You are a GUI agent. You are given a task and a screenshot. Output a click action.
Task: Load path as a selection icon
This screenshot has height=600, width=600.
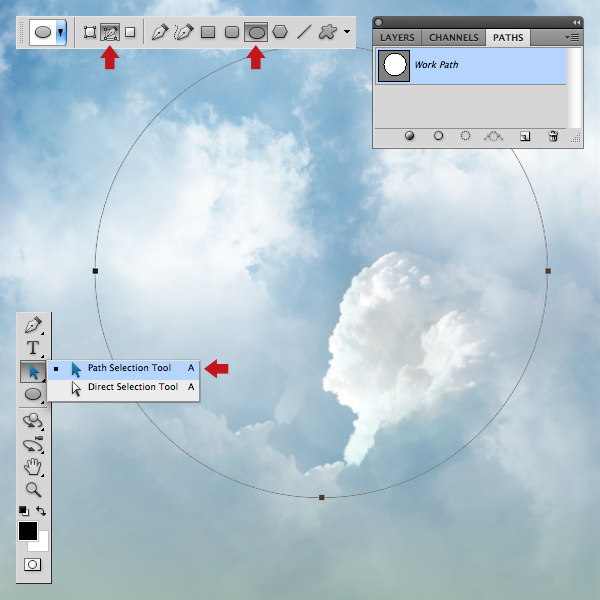tap(465, 136)
